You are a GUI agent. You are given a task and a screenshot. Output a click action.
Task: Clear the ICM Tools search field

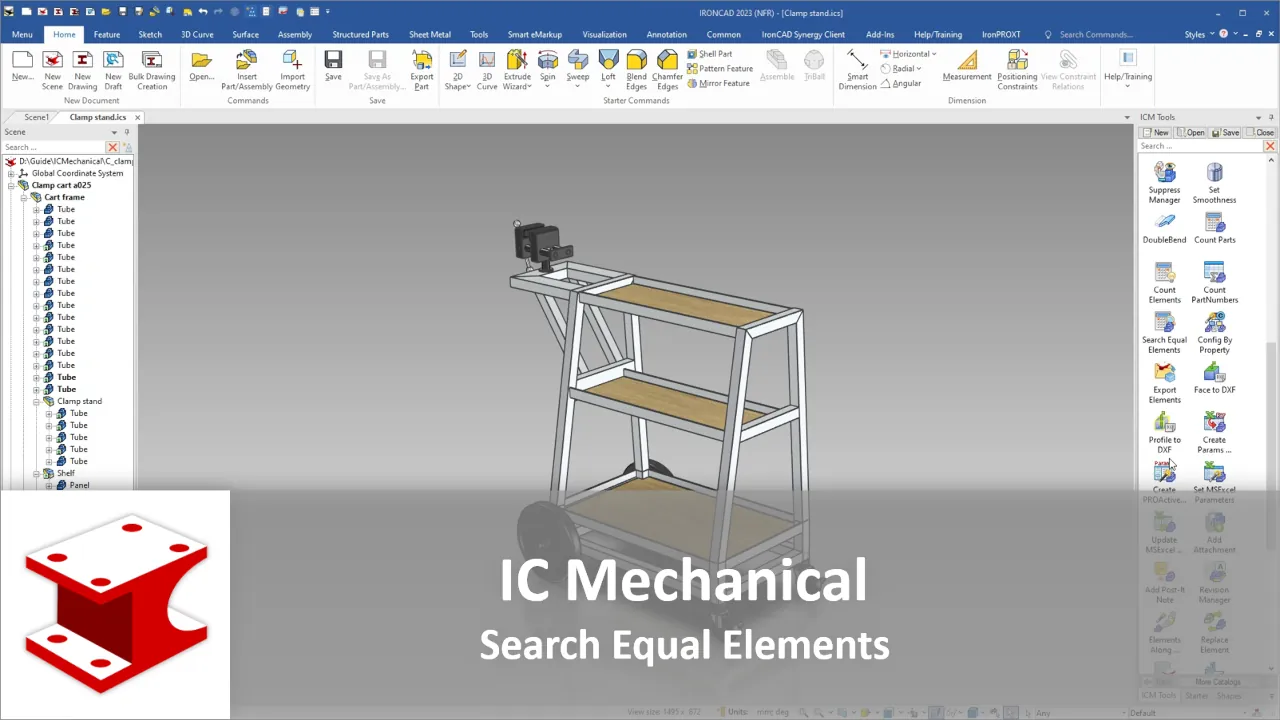pos(1270,146)
